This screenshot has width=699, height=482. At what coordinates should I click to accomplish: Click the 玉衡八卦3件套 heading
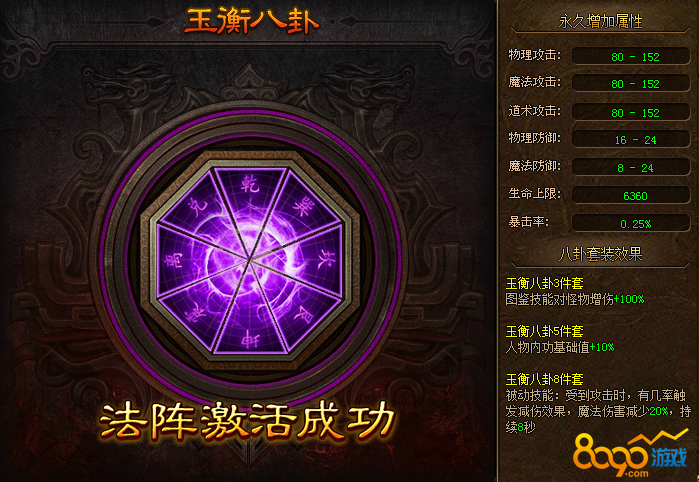[544, 283]
